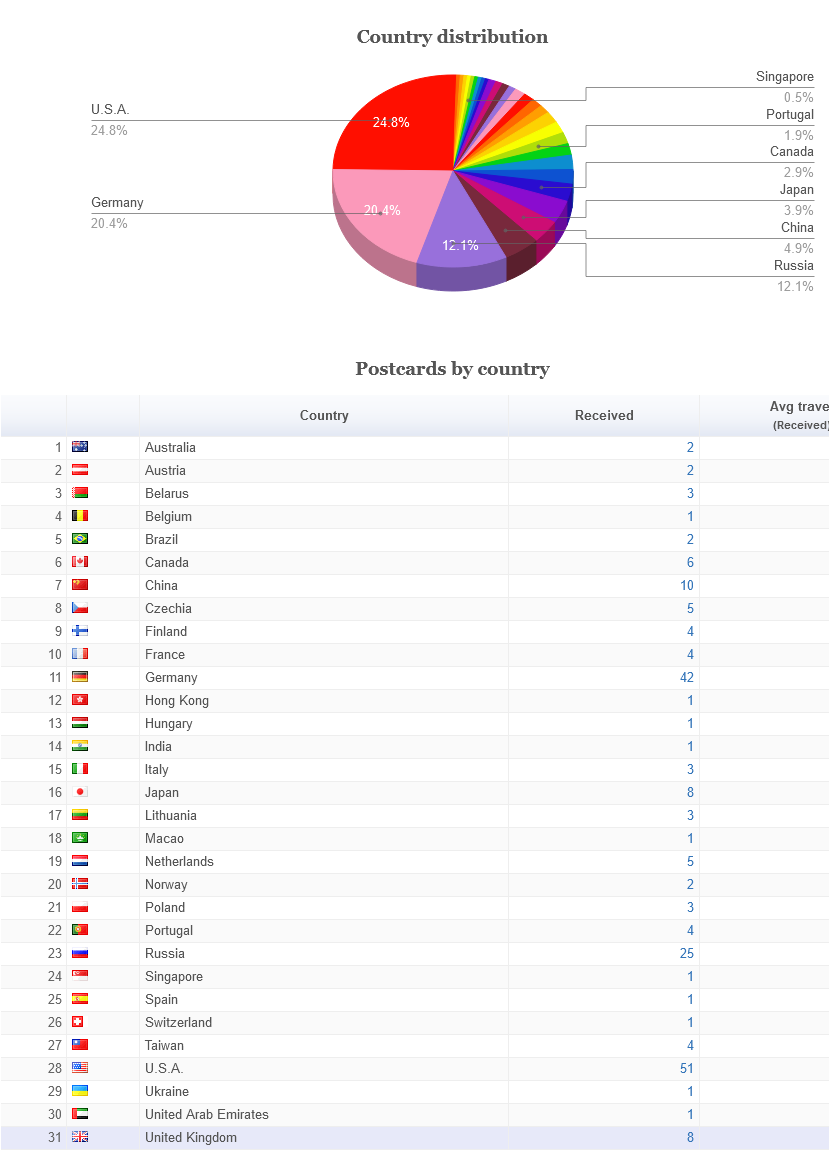Click the Poland flag icon
The height and width of the screenshot is (1164, 829).
80,907
